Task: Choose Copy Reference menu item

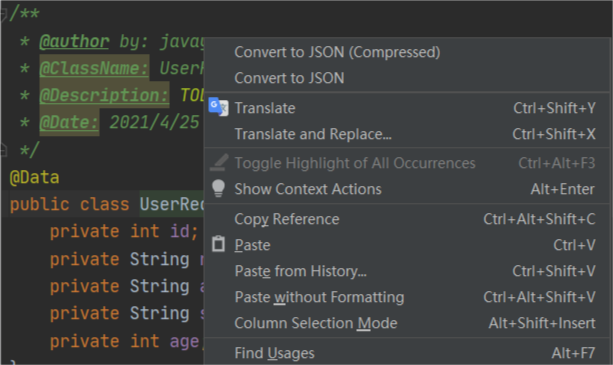Action: pos(407,219)
